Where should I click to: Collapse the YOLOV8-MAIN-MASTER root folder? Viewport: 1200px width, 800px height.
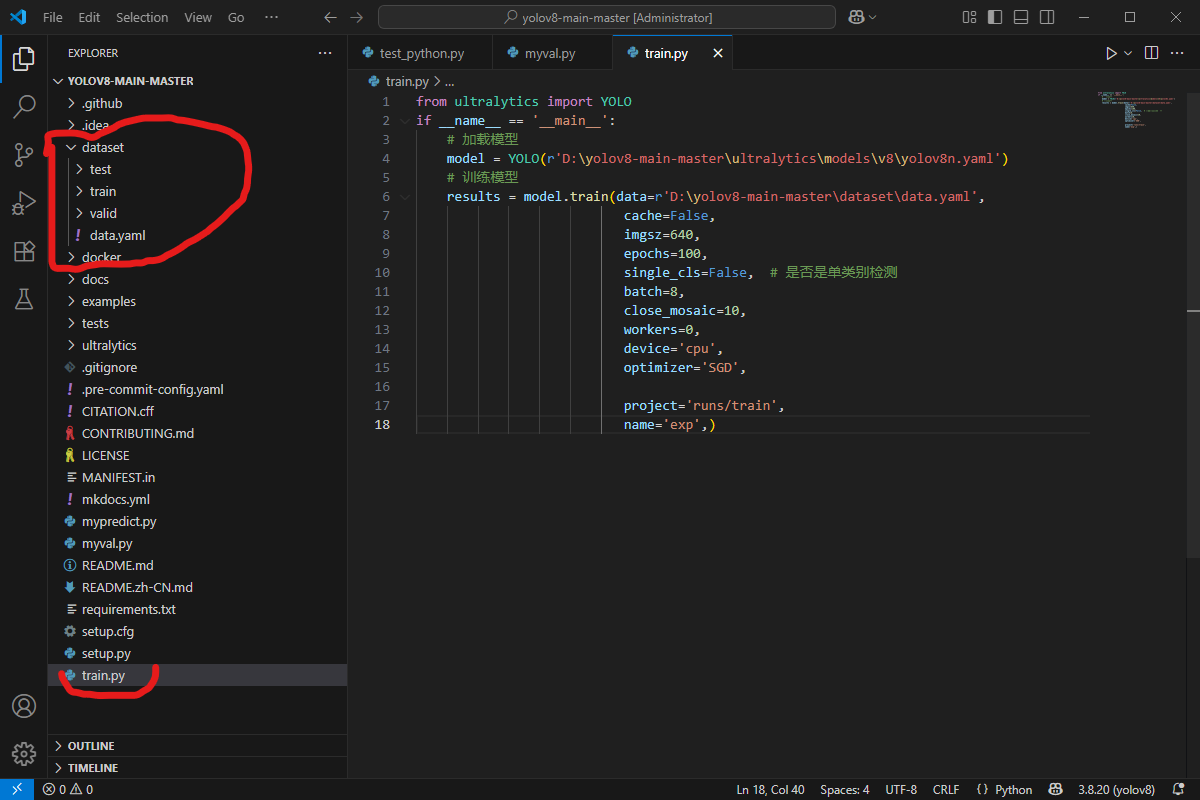pos(58,81)
